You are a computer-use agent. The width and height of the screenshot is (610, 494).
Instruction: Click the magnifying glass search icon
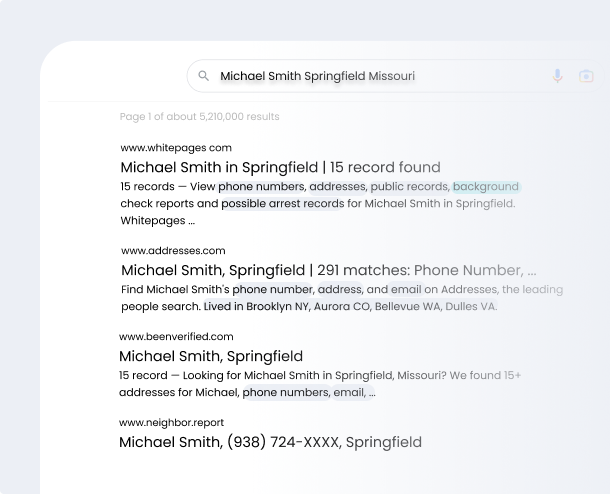pos(203,76)
